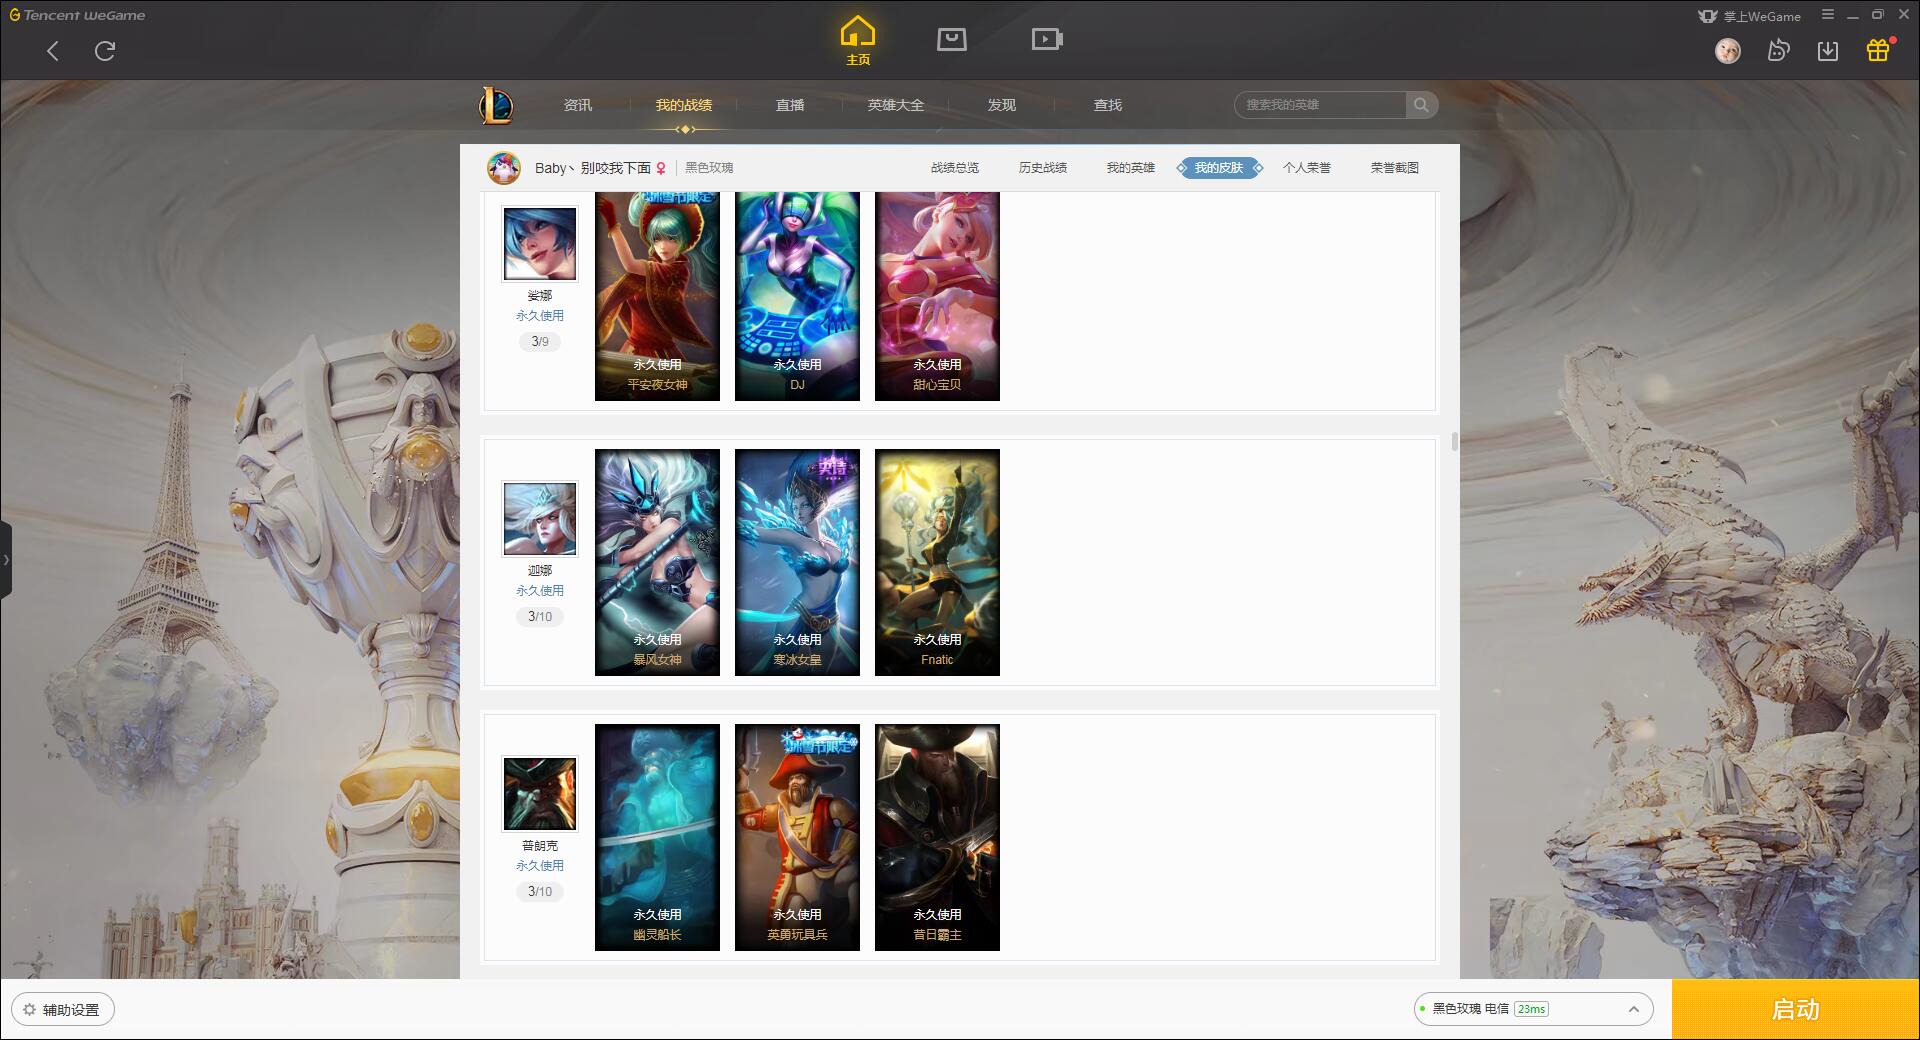Open the home (主页) icon
1920x1040 pixels.
(x=858, y=41)
